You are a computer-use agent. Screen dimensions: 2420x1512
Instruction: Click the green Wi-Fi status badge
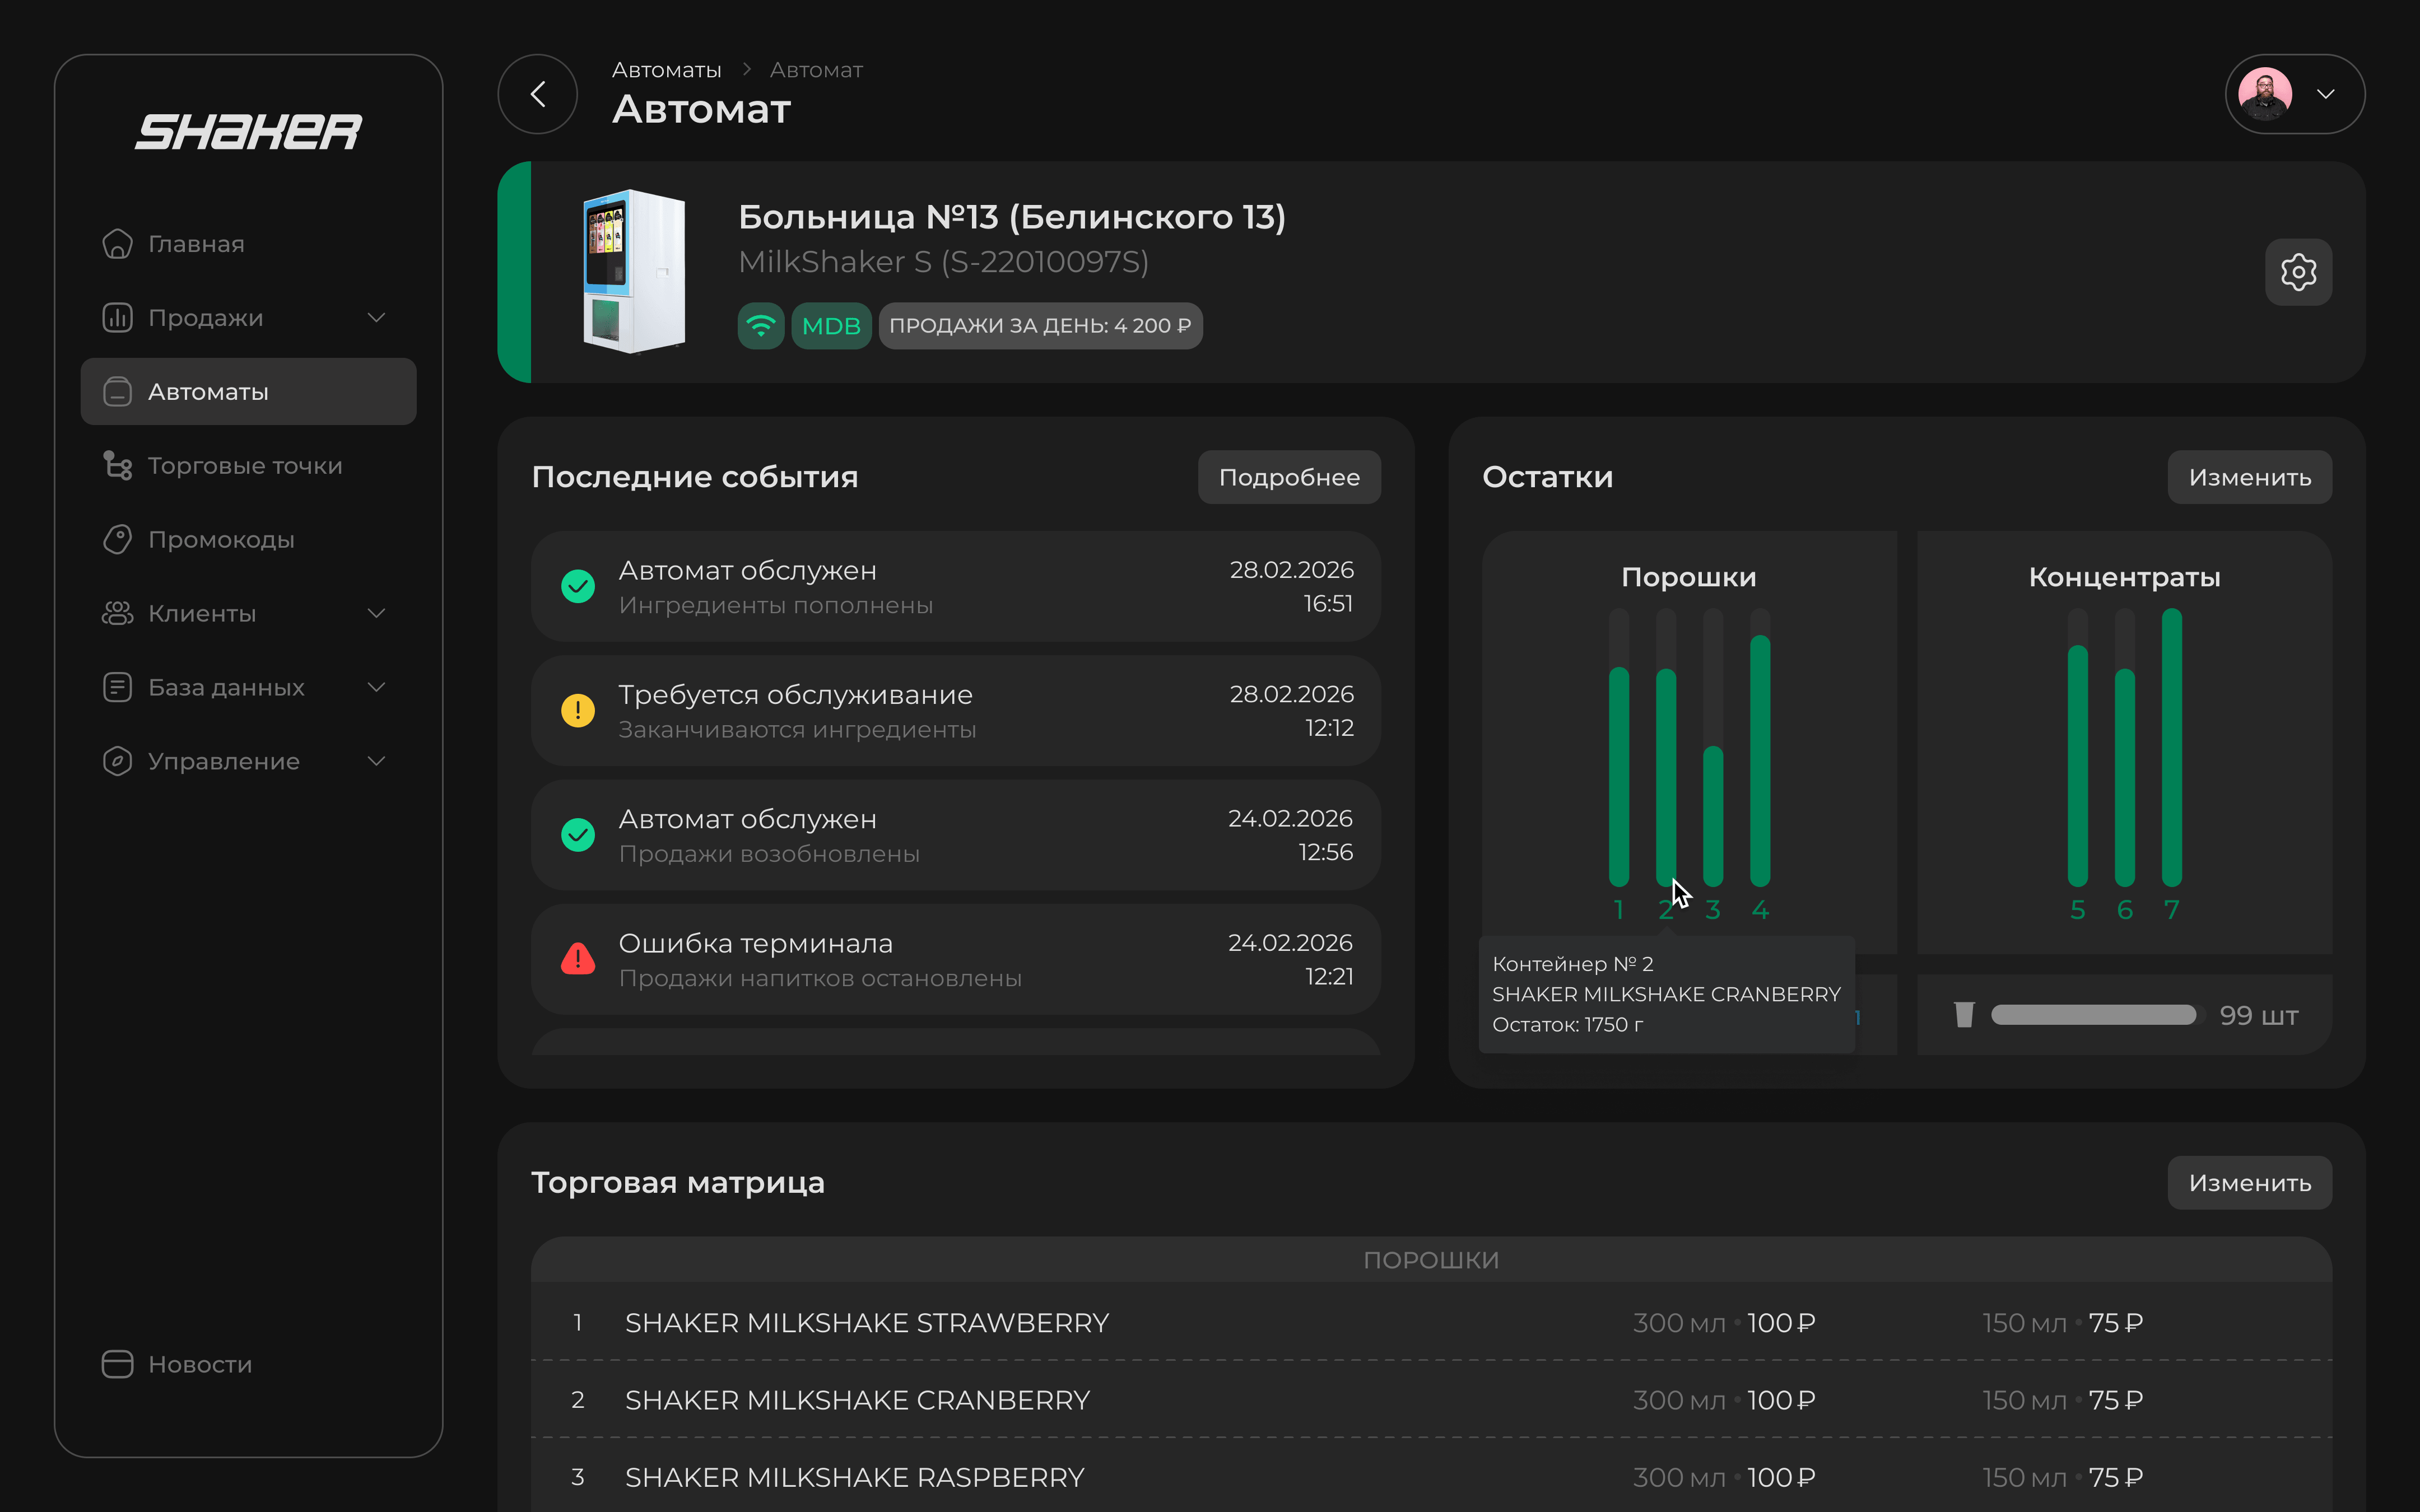pyautogui.click(x=760, y=326)
